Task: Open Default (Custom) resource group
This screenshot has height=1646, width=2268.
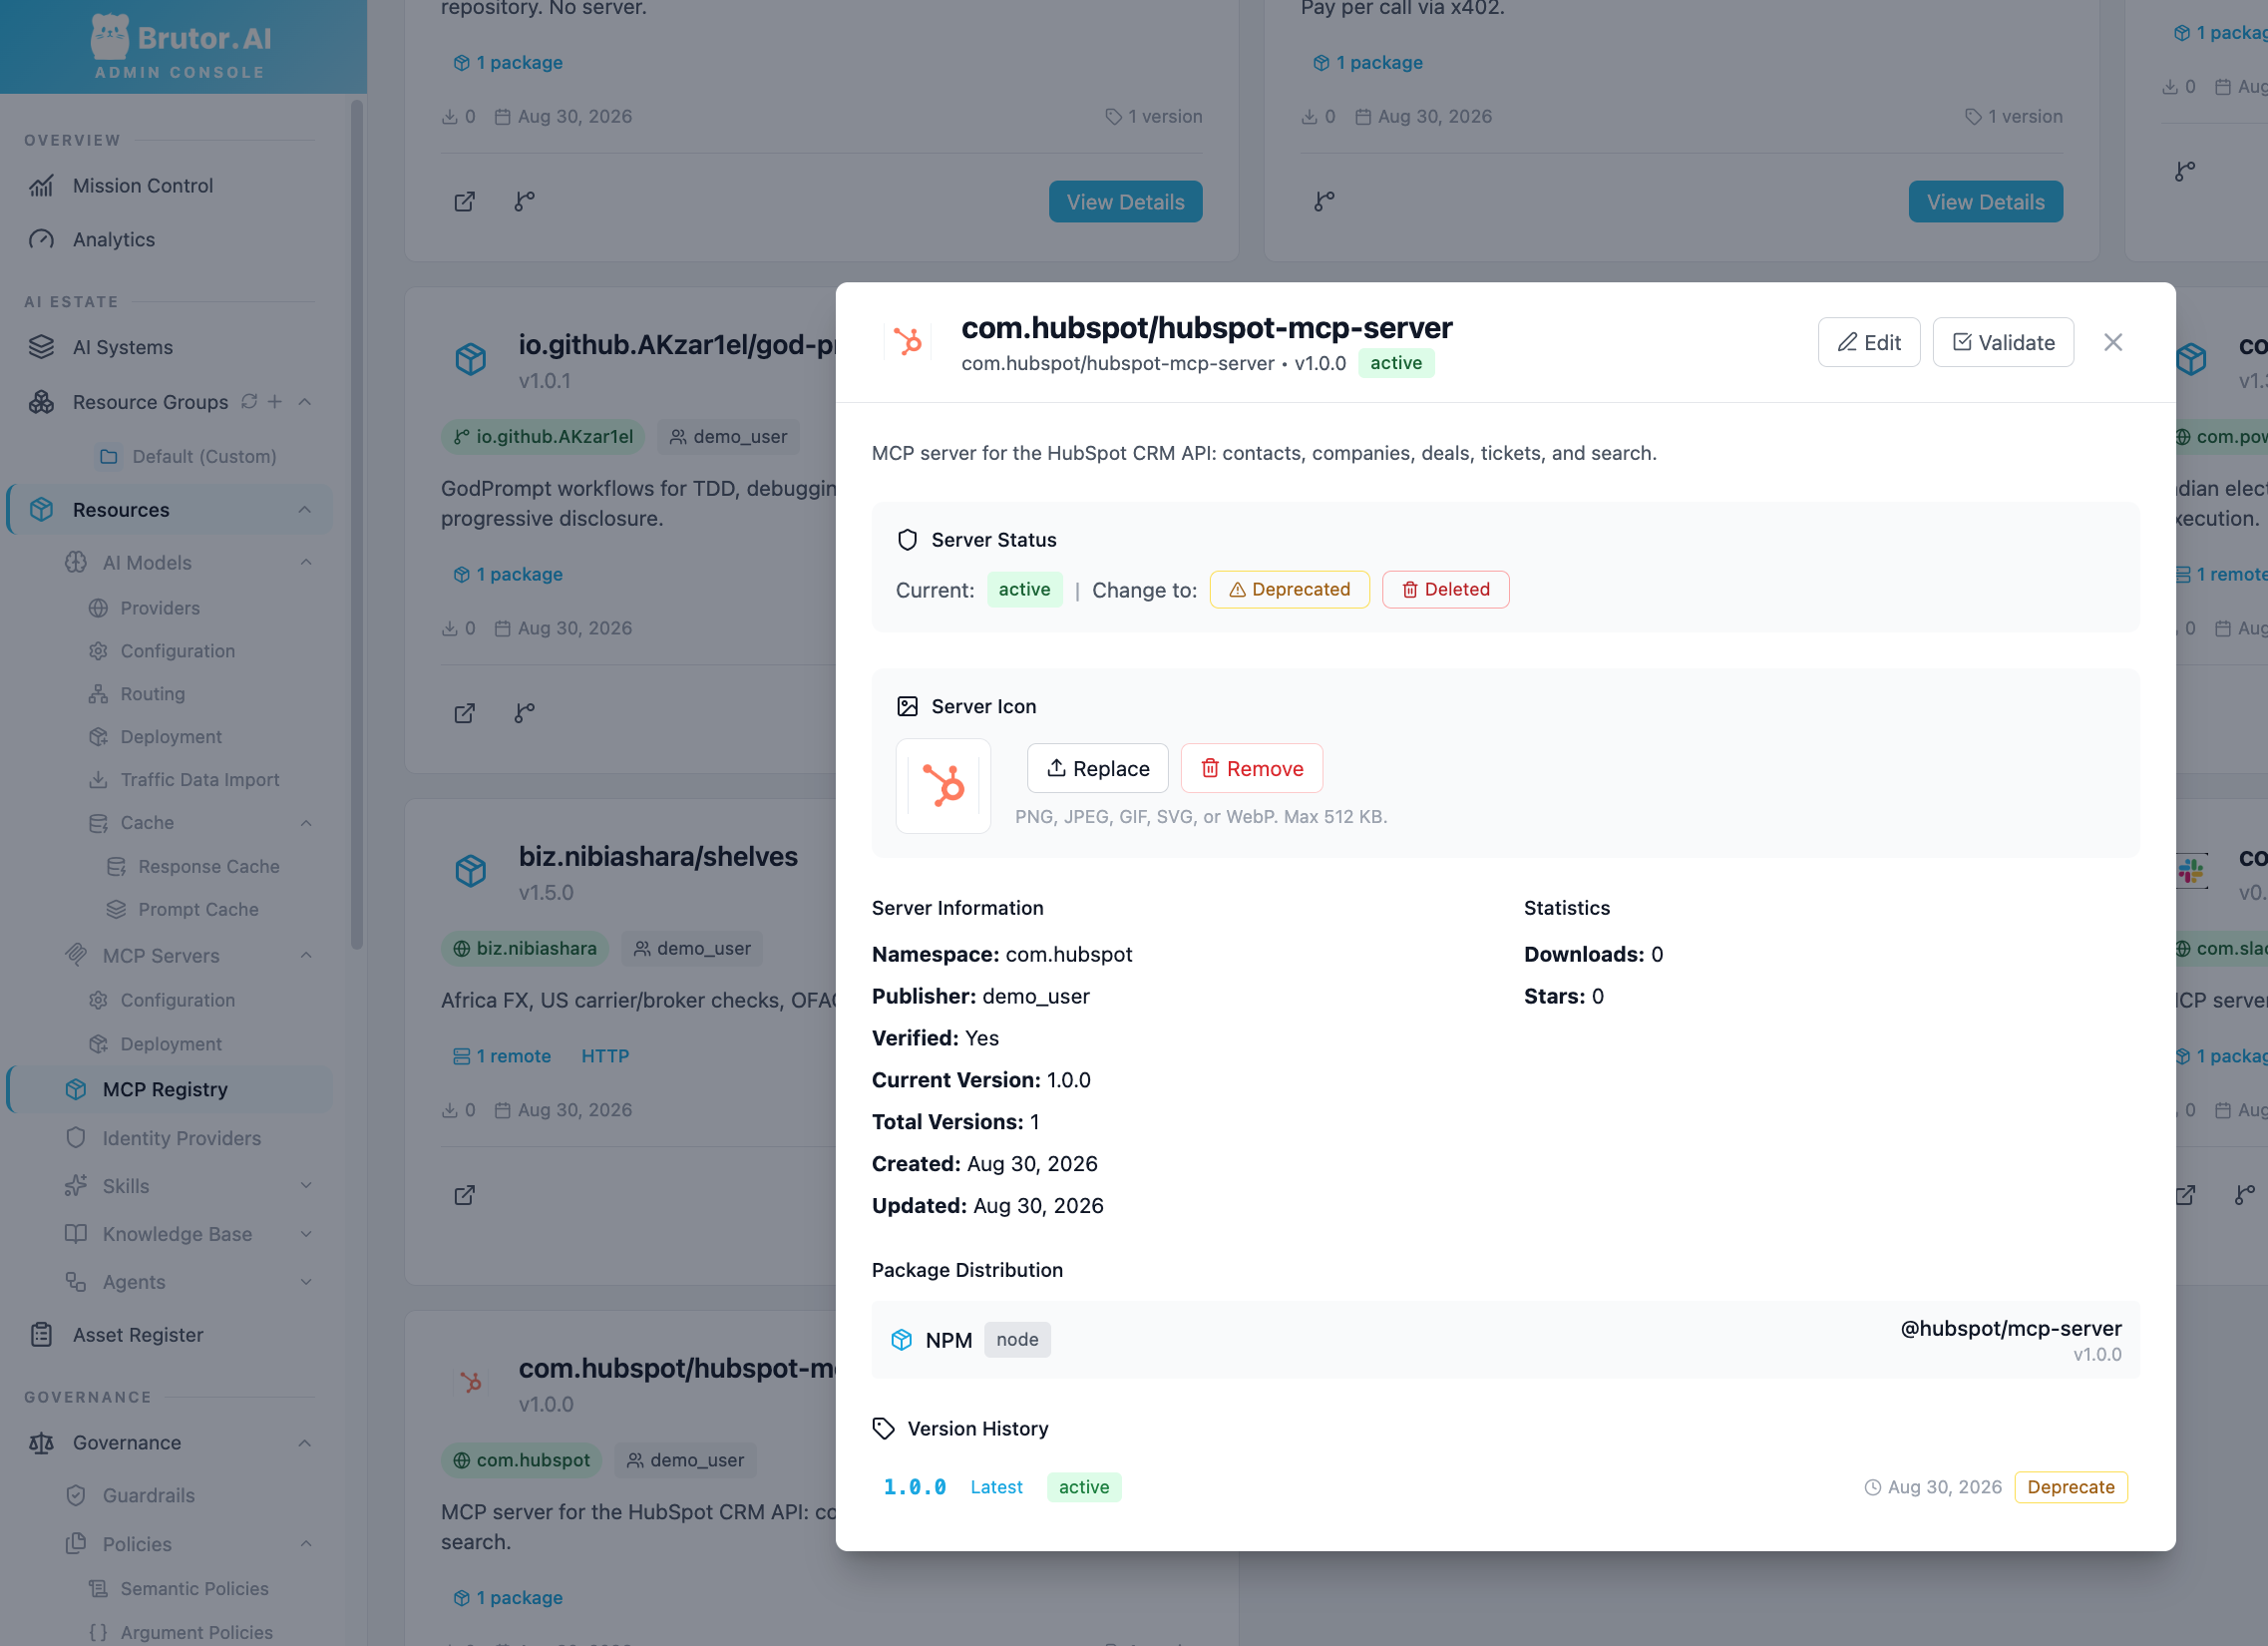Action: [204, 456]
